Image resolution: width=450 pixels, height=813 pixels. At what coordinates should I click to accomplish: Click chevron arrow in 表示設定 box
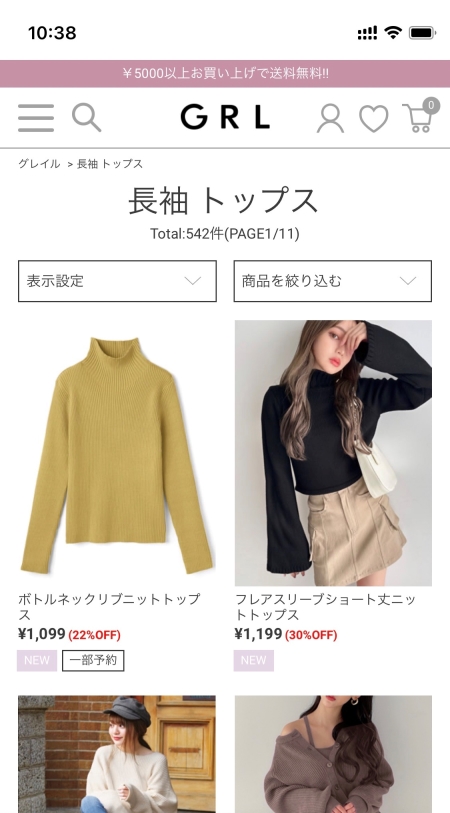[193, 281]
